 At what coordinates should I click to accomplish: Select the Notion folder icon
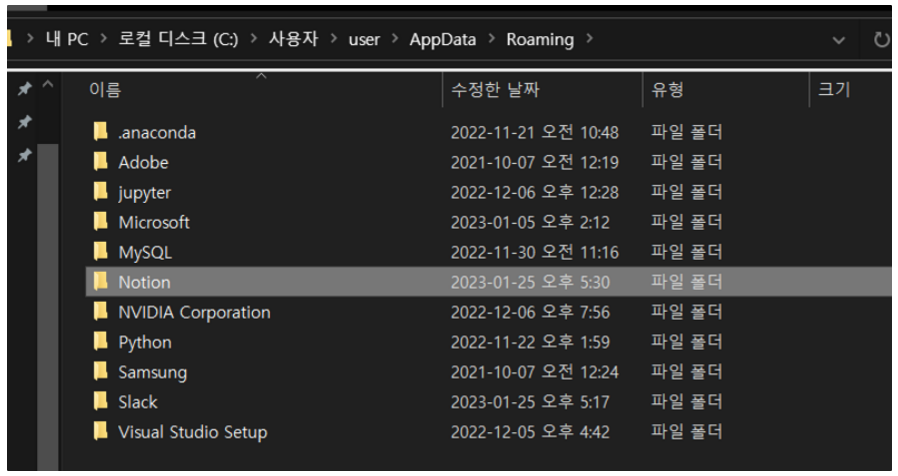[100, 281]
